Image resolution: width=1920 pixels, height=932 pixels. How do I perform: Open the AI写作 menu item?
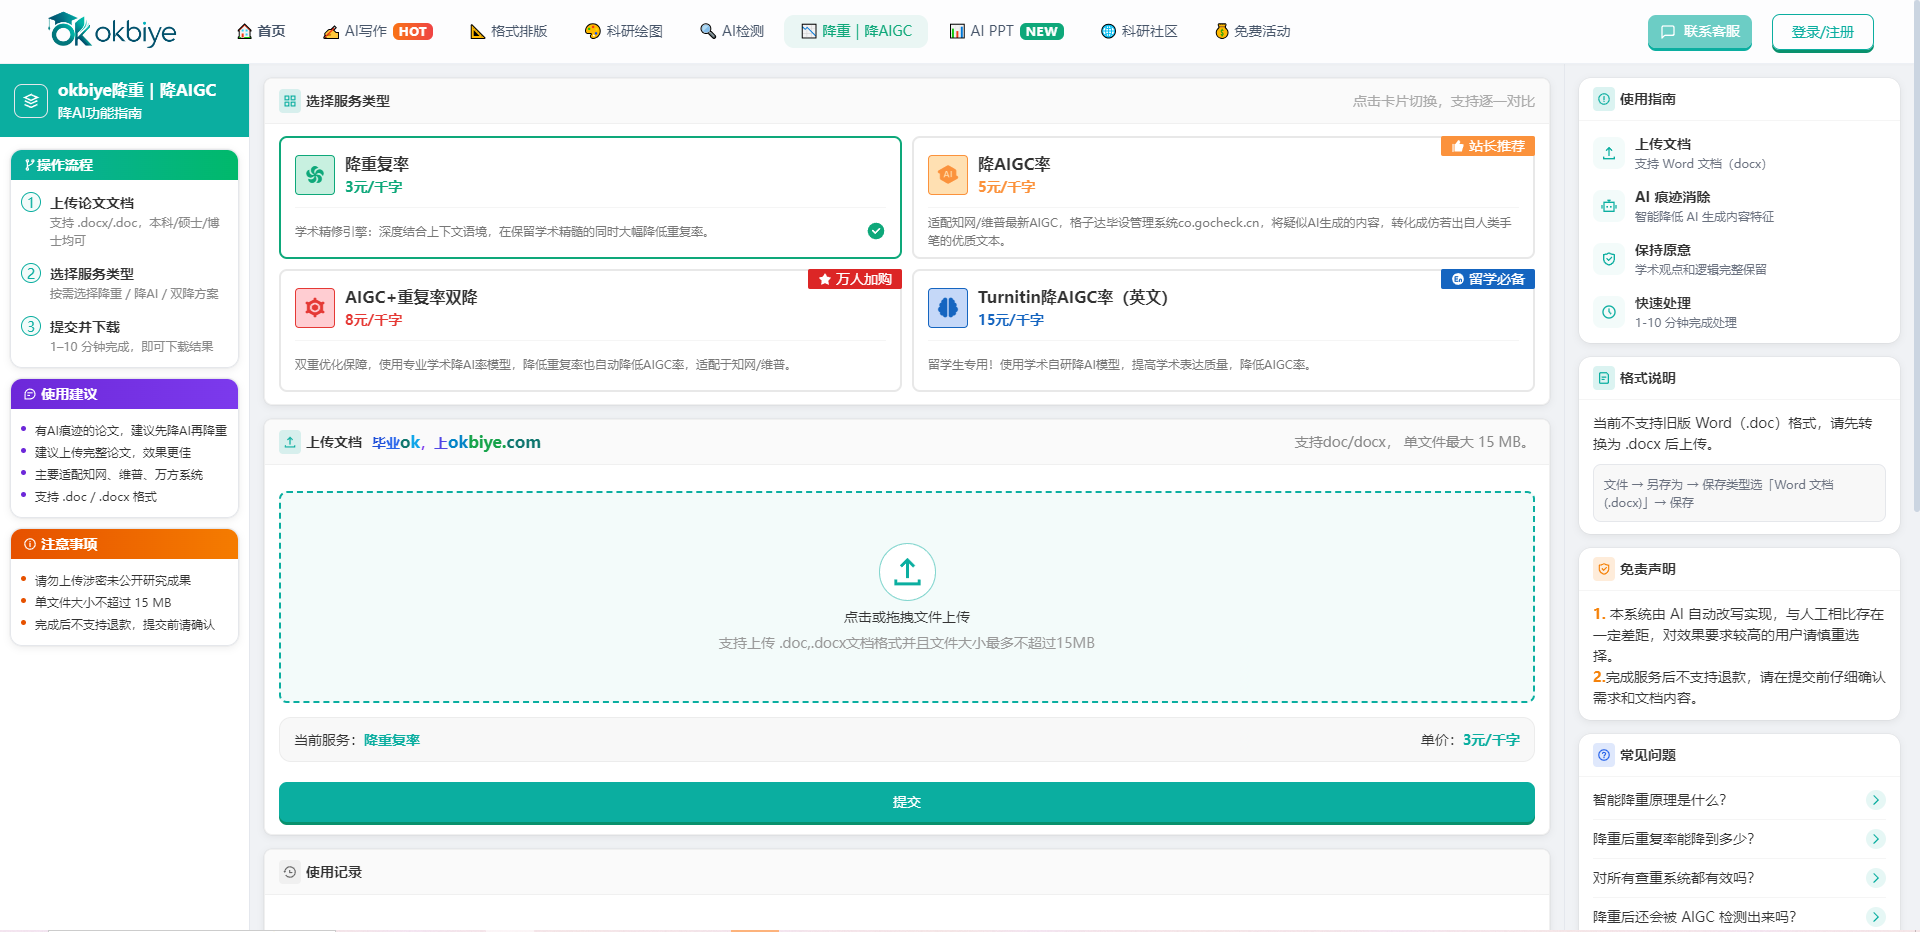coord(377,31)
